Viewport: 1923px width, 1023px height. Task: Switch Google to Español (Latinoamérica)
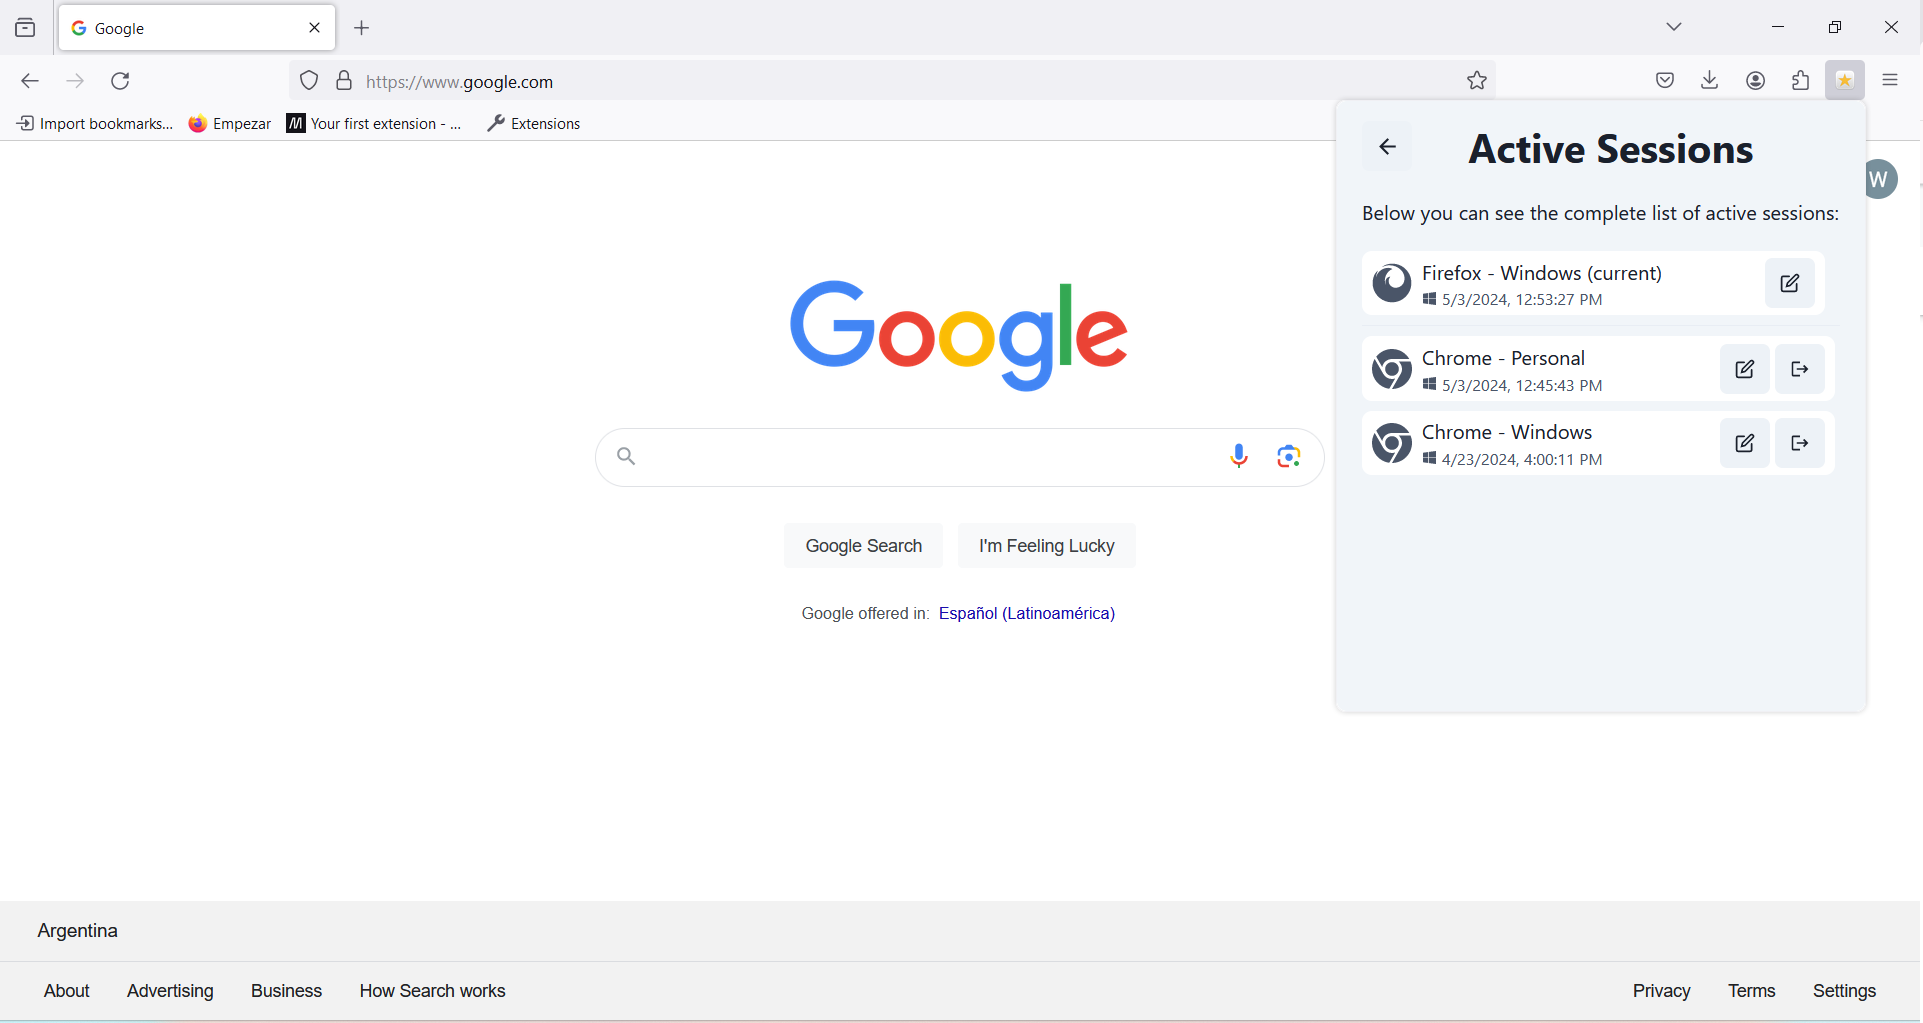pos(1027,614)
